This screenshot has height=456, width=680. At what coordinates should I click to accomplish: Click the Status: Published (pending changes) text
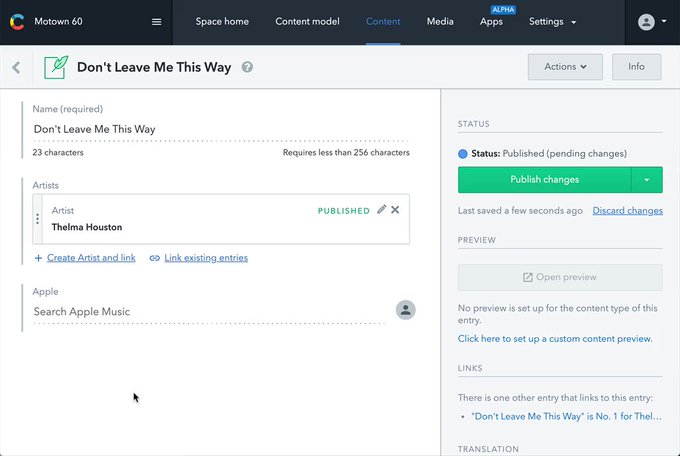[549, 154]
